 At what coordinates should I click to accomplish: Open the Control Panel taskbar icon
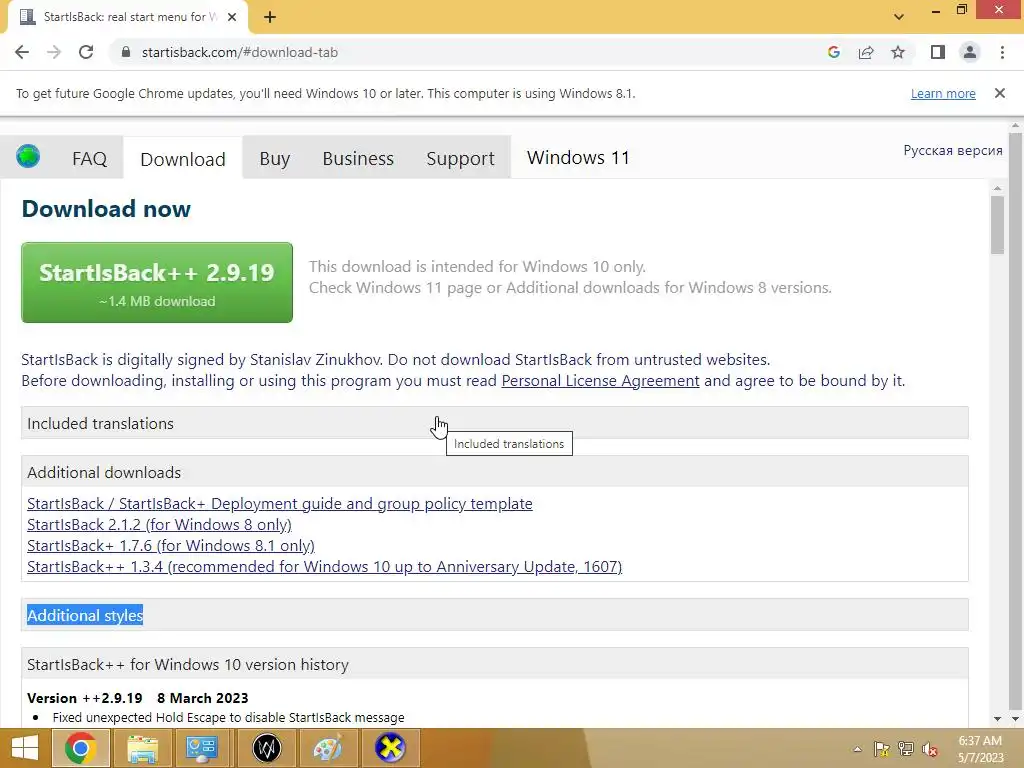[202, 748]
